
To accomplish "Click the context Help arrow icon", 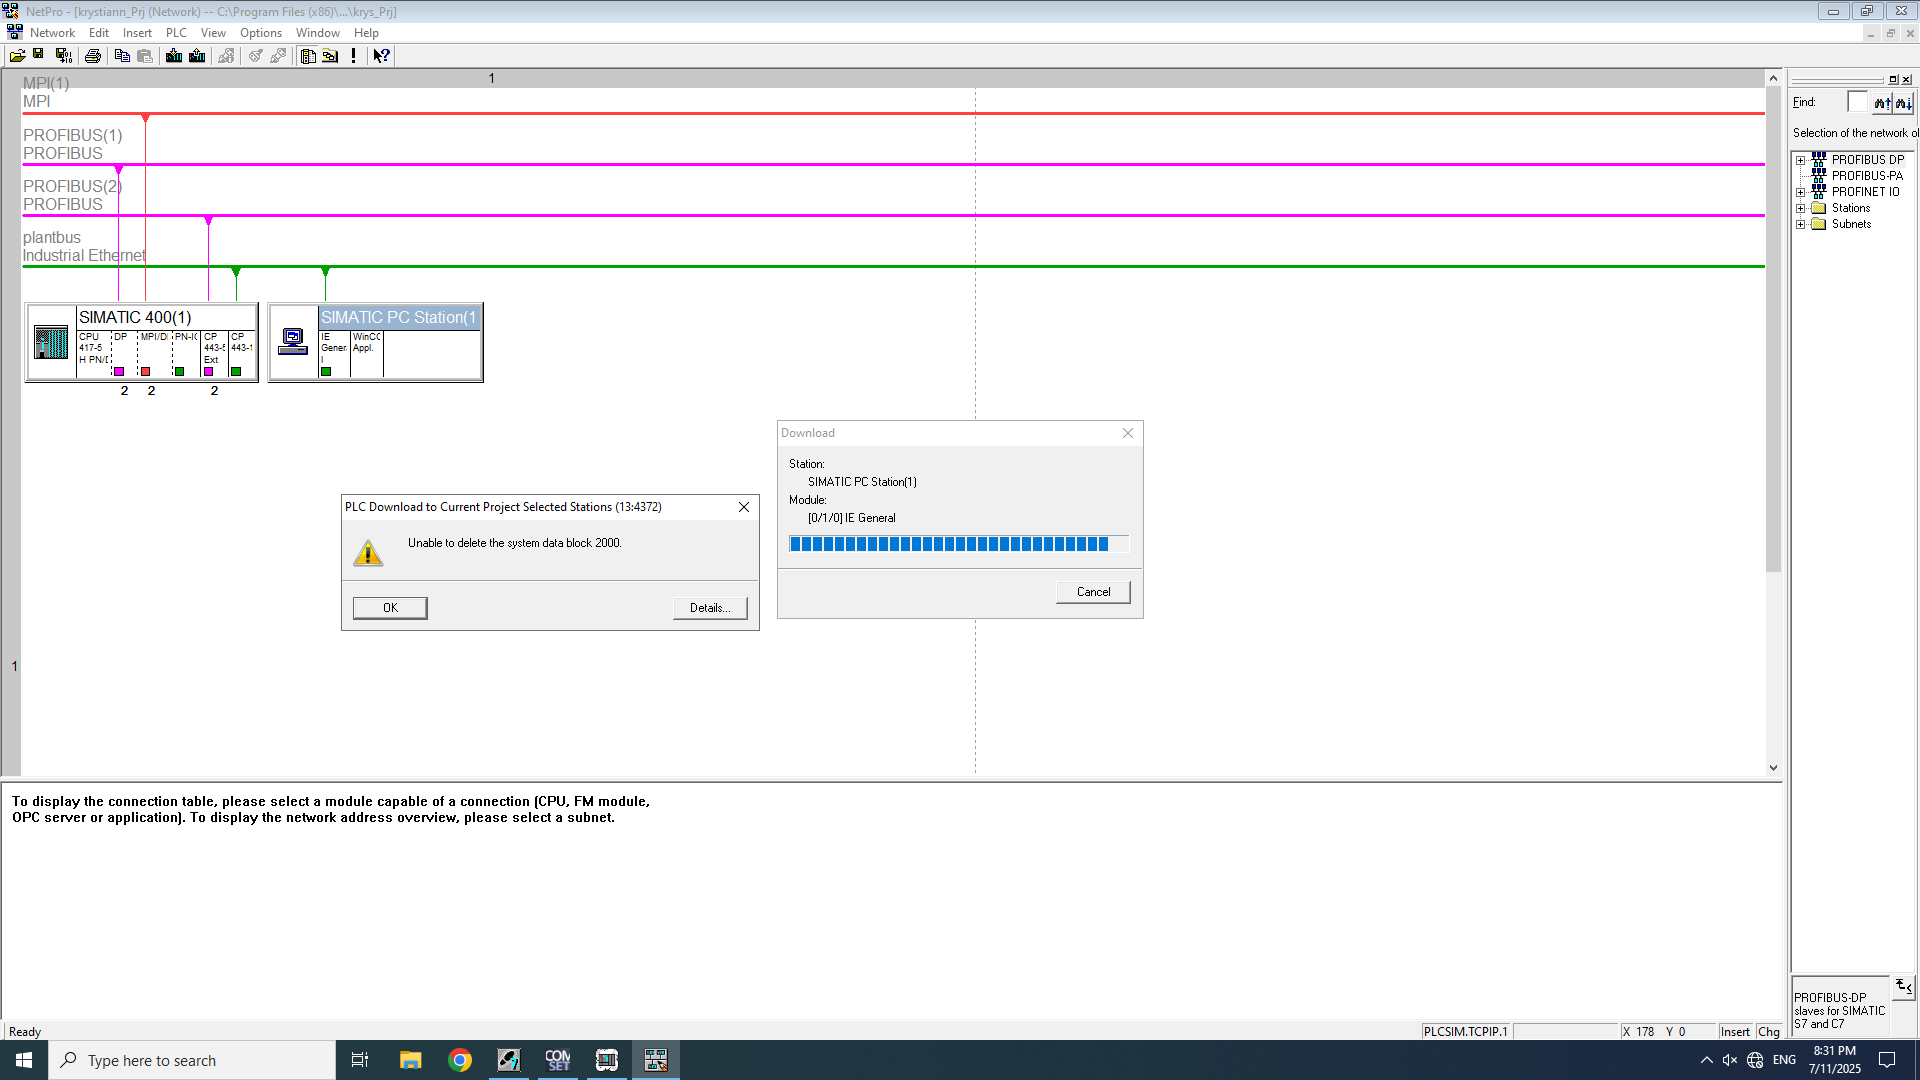I will pos(381,56).
